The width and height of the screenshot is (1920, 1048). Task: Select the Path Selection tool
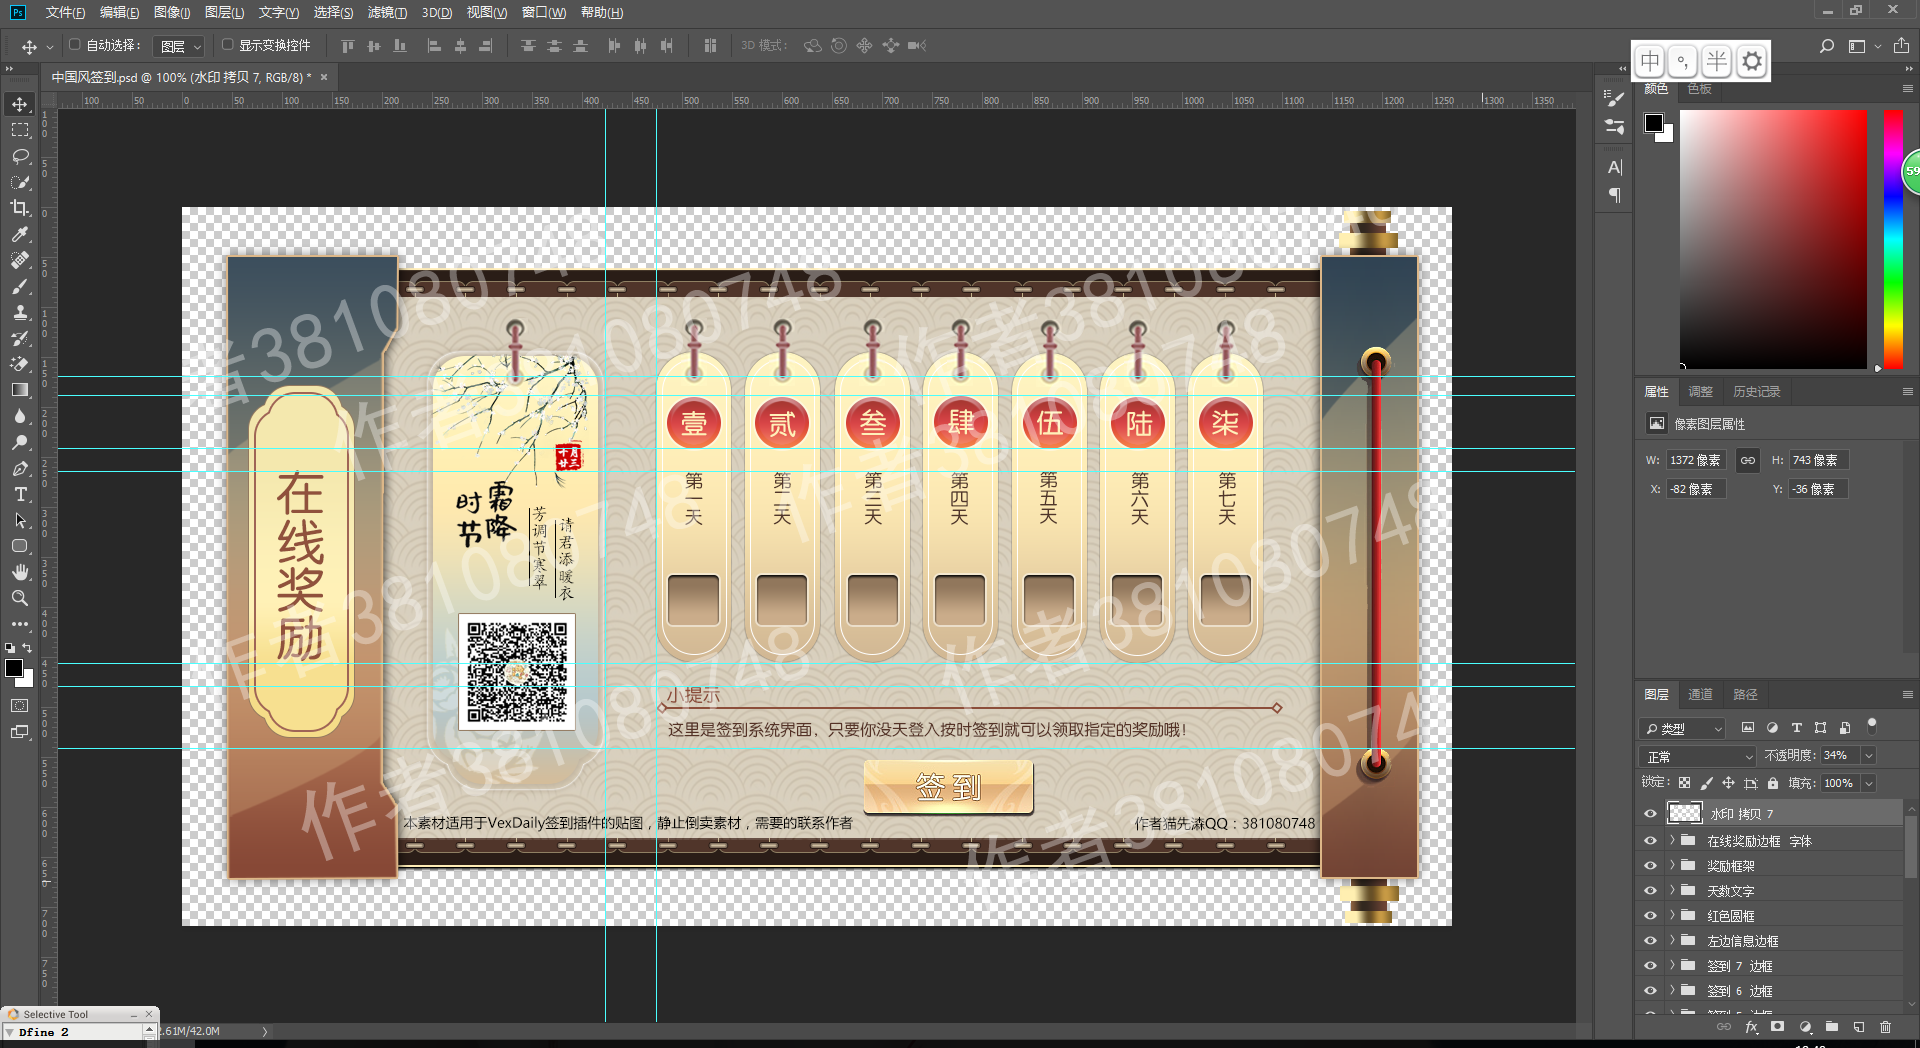(x=20, y=520)
